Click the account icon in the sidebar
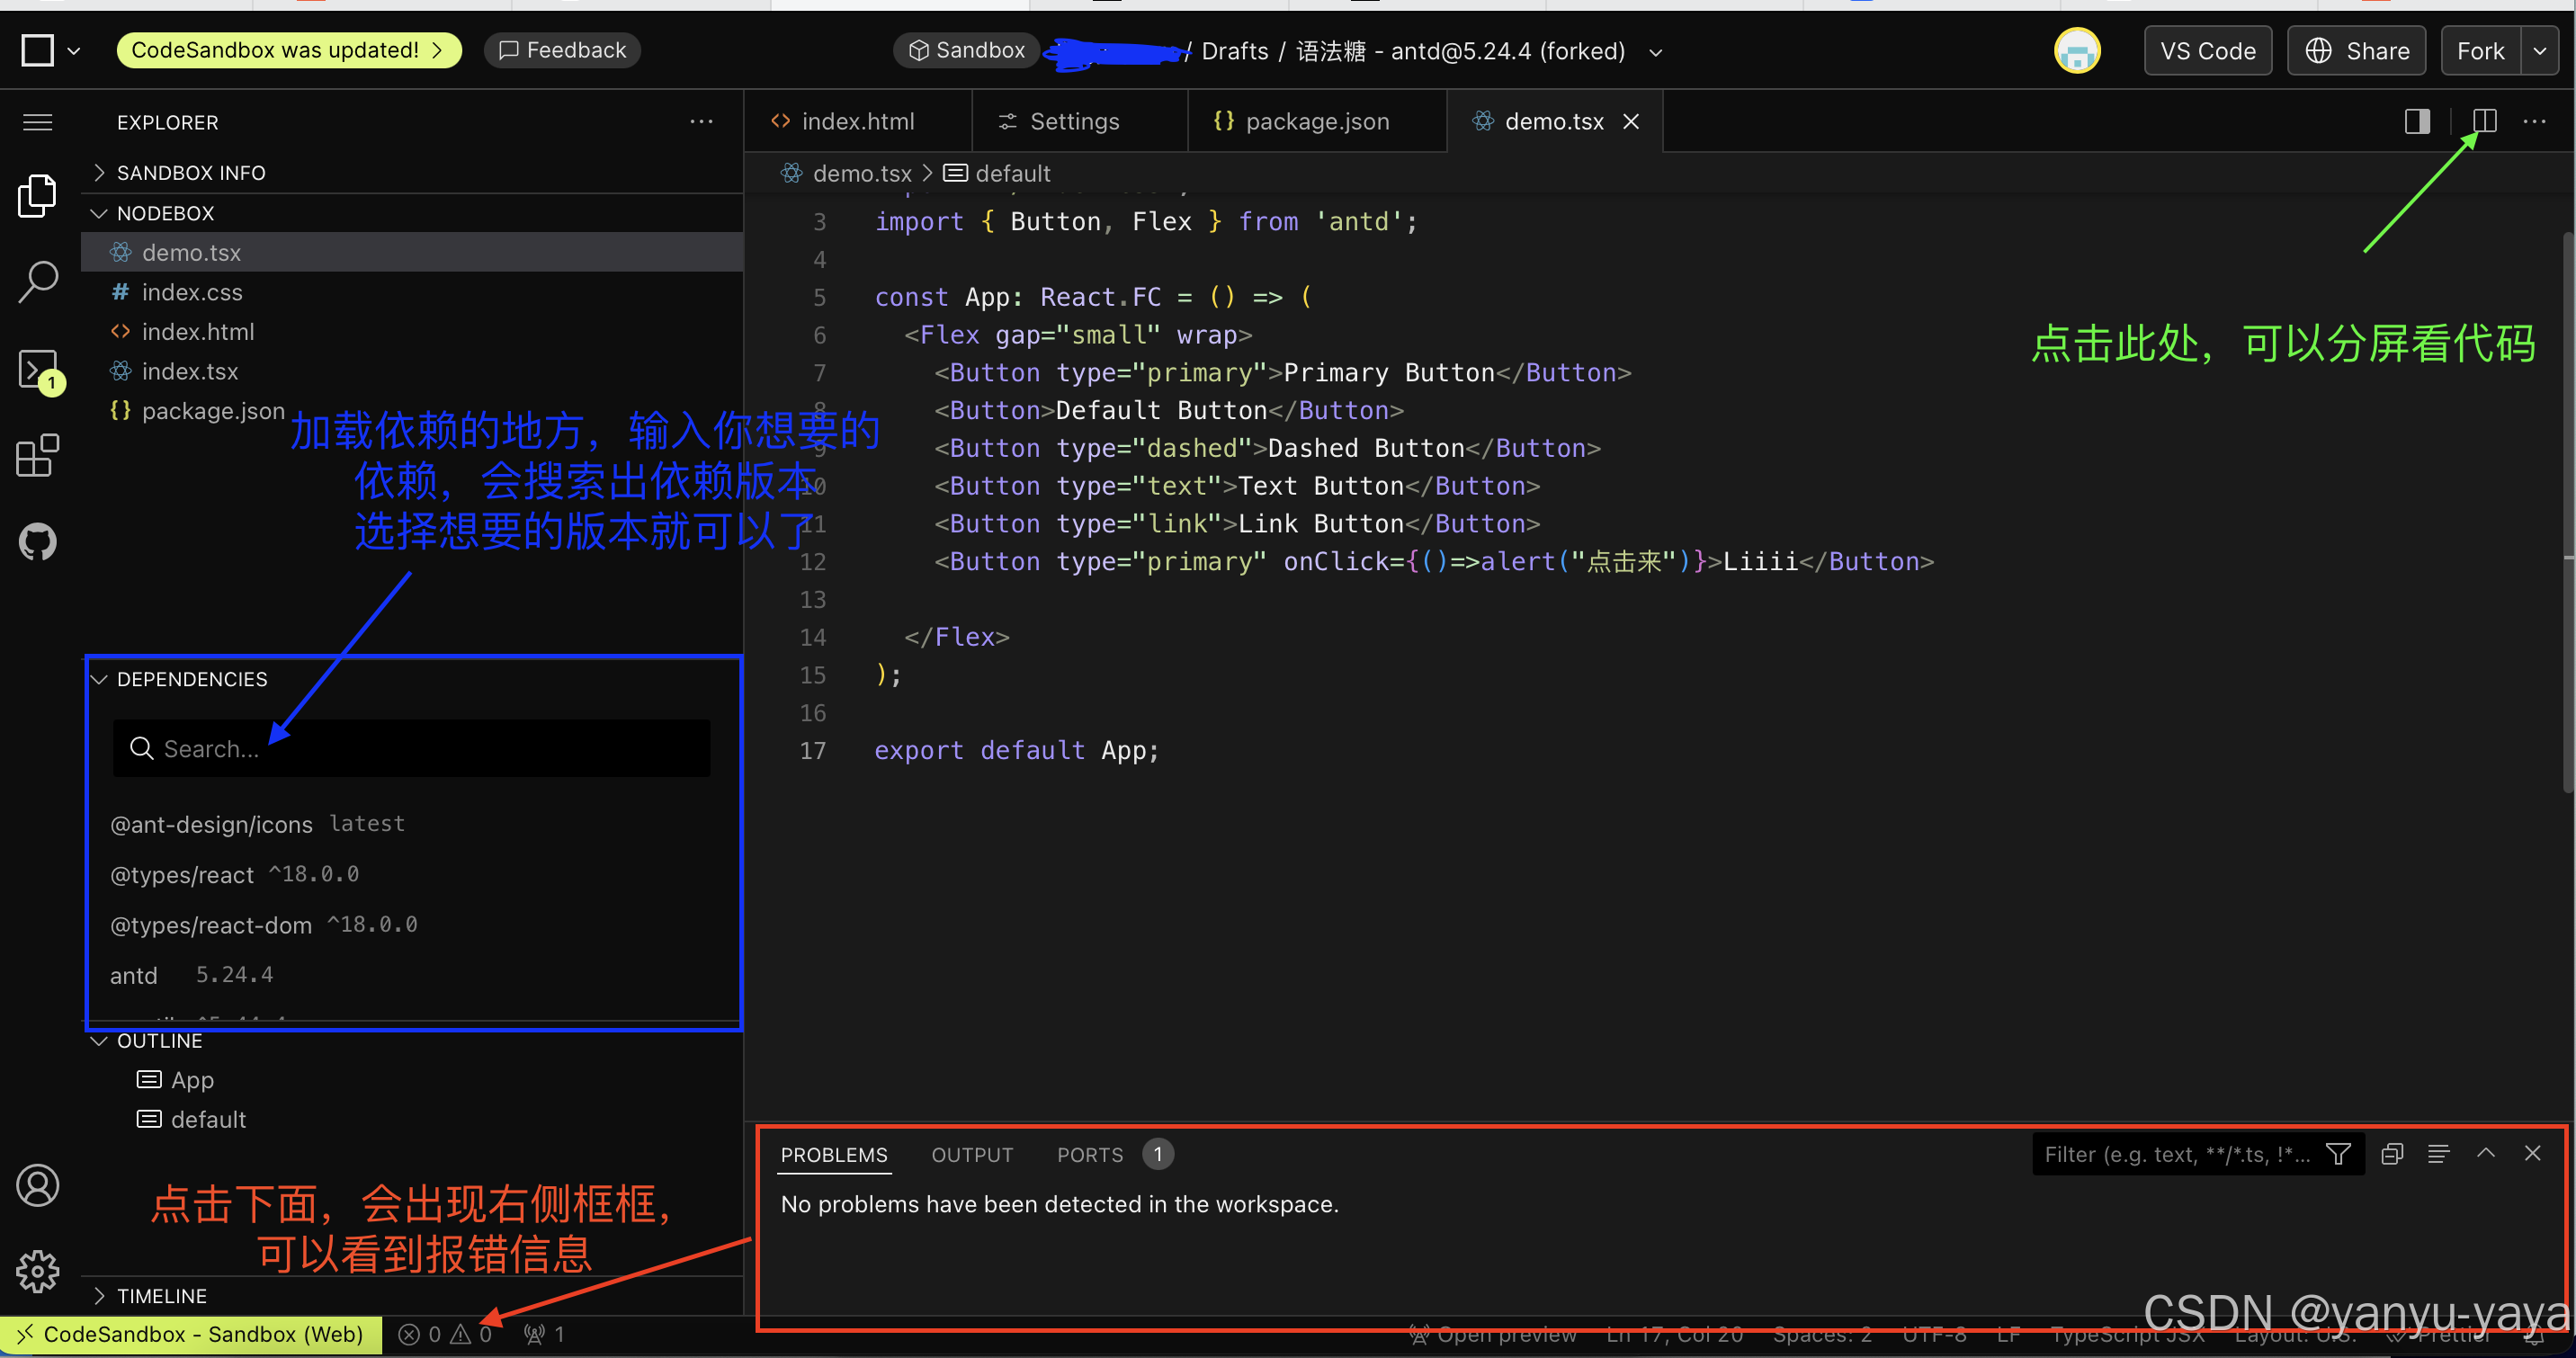Image resolution: width=2576 pixels, height=1358 pixels. (x=37, y=1185)
